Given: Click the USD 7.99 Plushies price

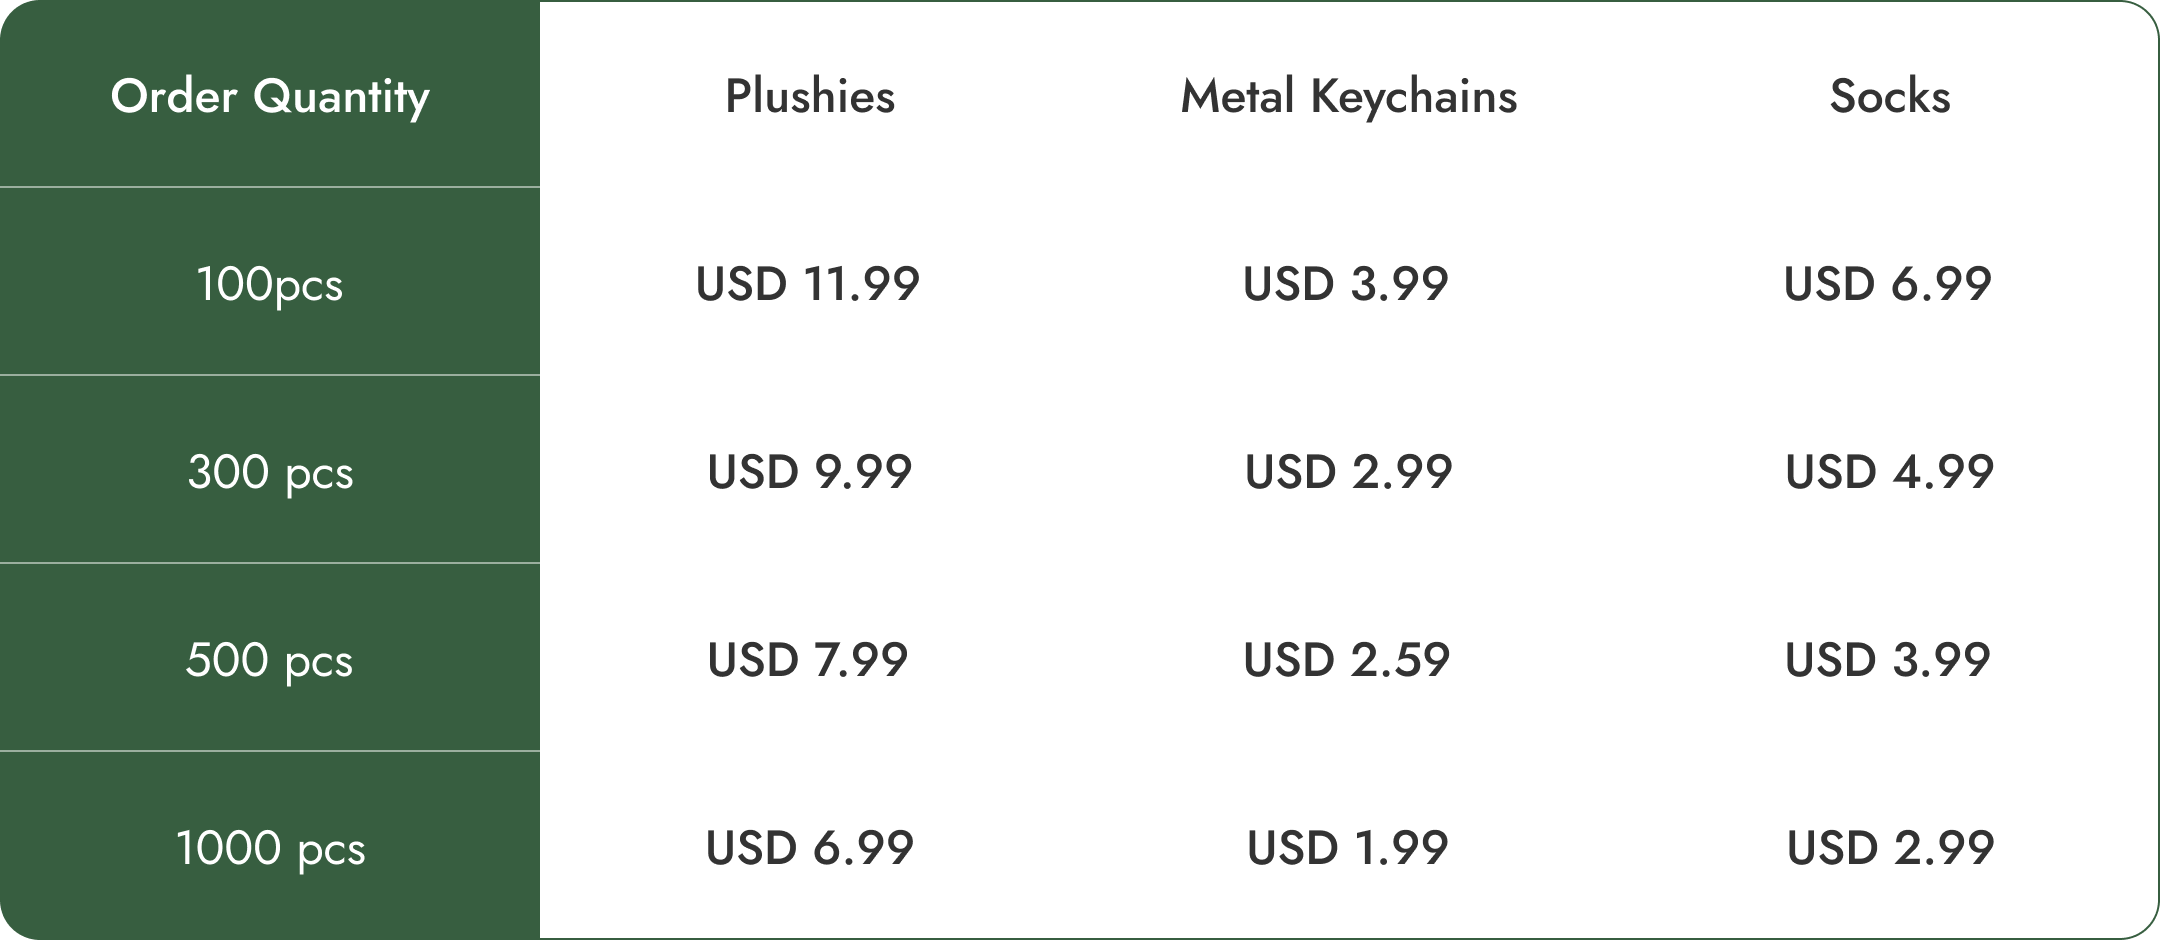Looking at the screenshot, I should click(808, 660).
